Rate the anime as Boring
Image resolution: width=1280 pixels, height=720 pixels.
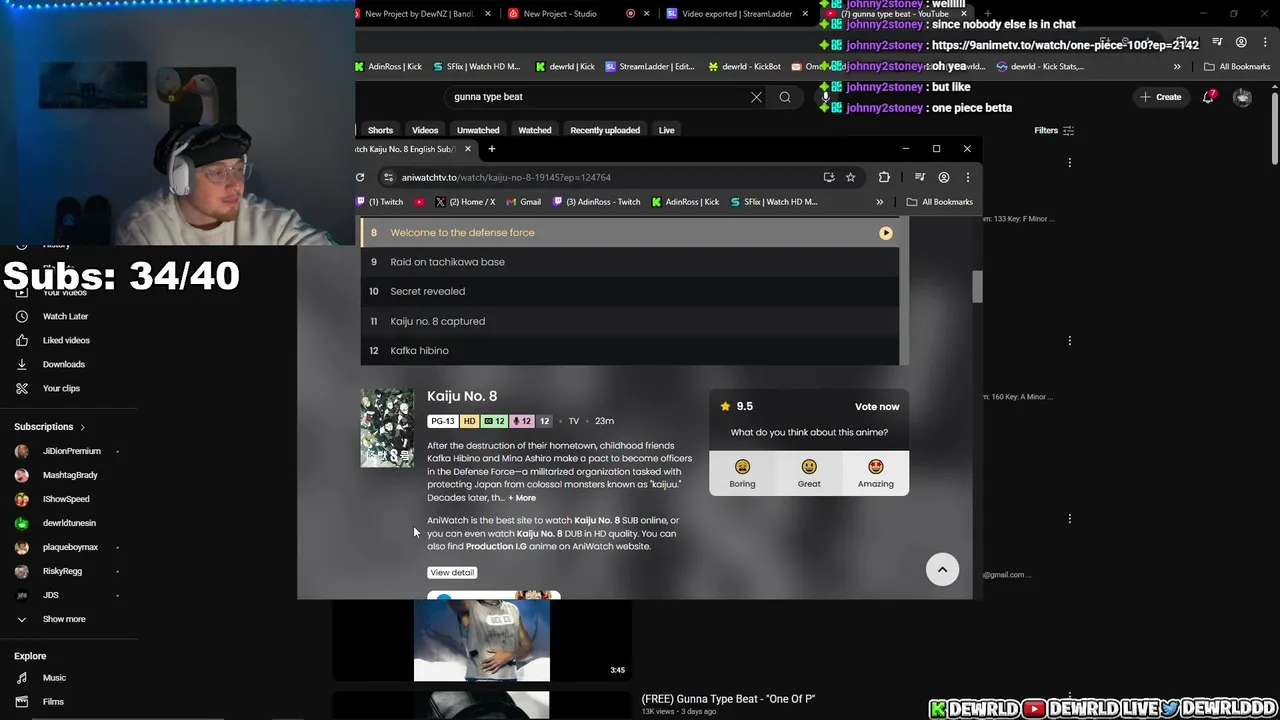point(742,473)
